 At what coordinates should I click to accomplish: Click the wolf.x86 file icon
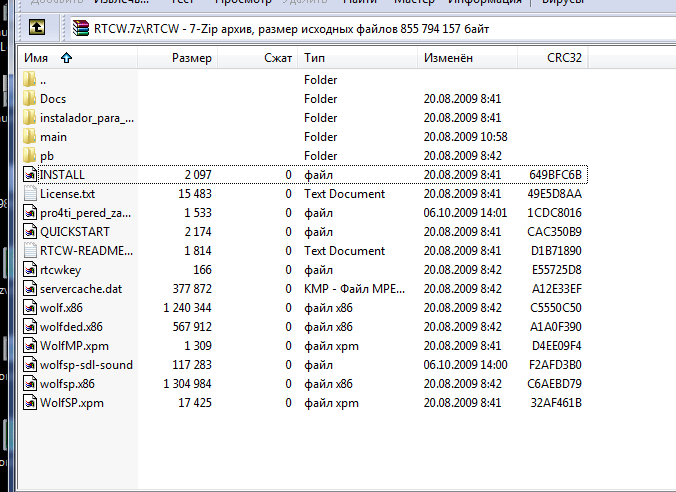[30, 307]
